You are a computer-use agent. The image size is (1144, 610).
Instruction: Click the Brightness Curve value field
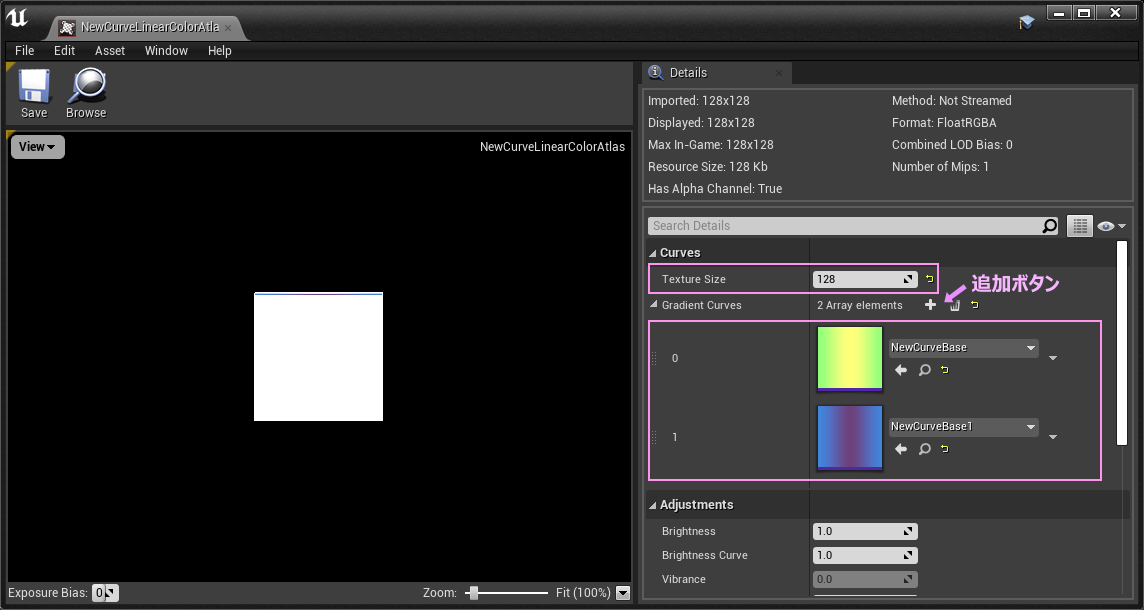[x=865, y=555]
